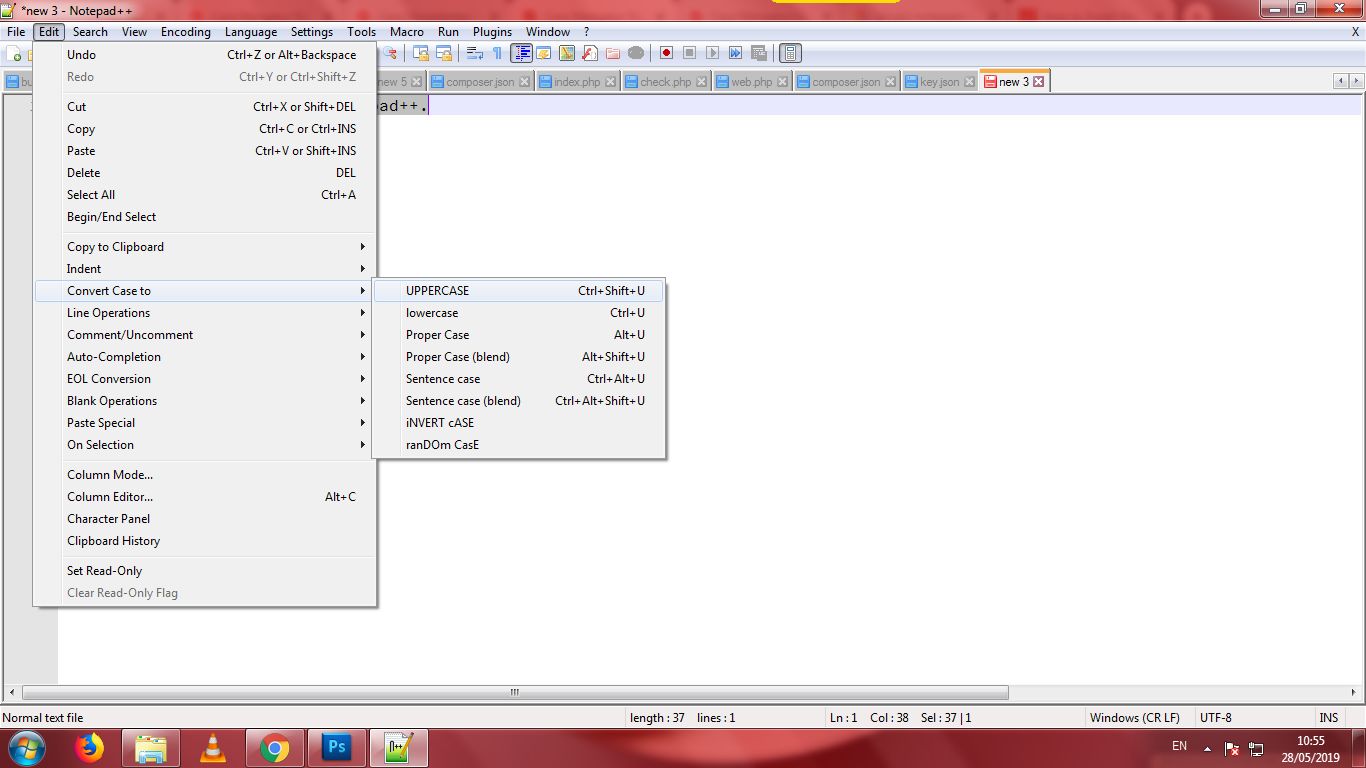Click the Document Map toolbar icon

click(791, 52)
